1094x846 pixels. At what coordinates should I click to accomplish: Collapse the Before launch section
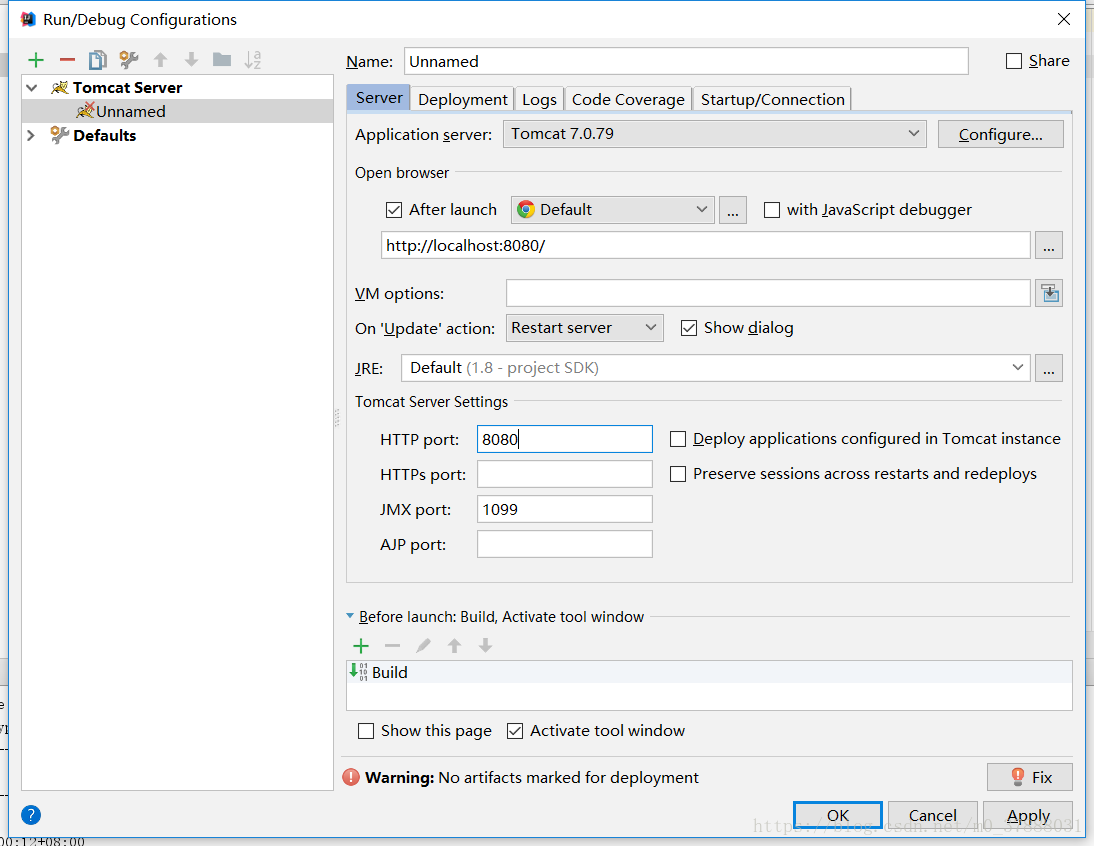tap(350, 616)
